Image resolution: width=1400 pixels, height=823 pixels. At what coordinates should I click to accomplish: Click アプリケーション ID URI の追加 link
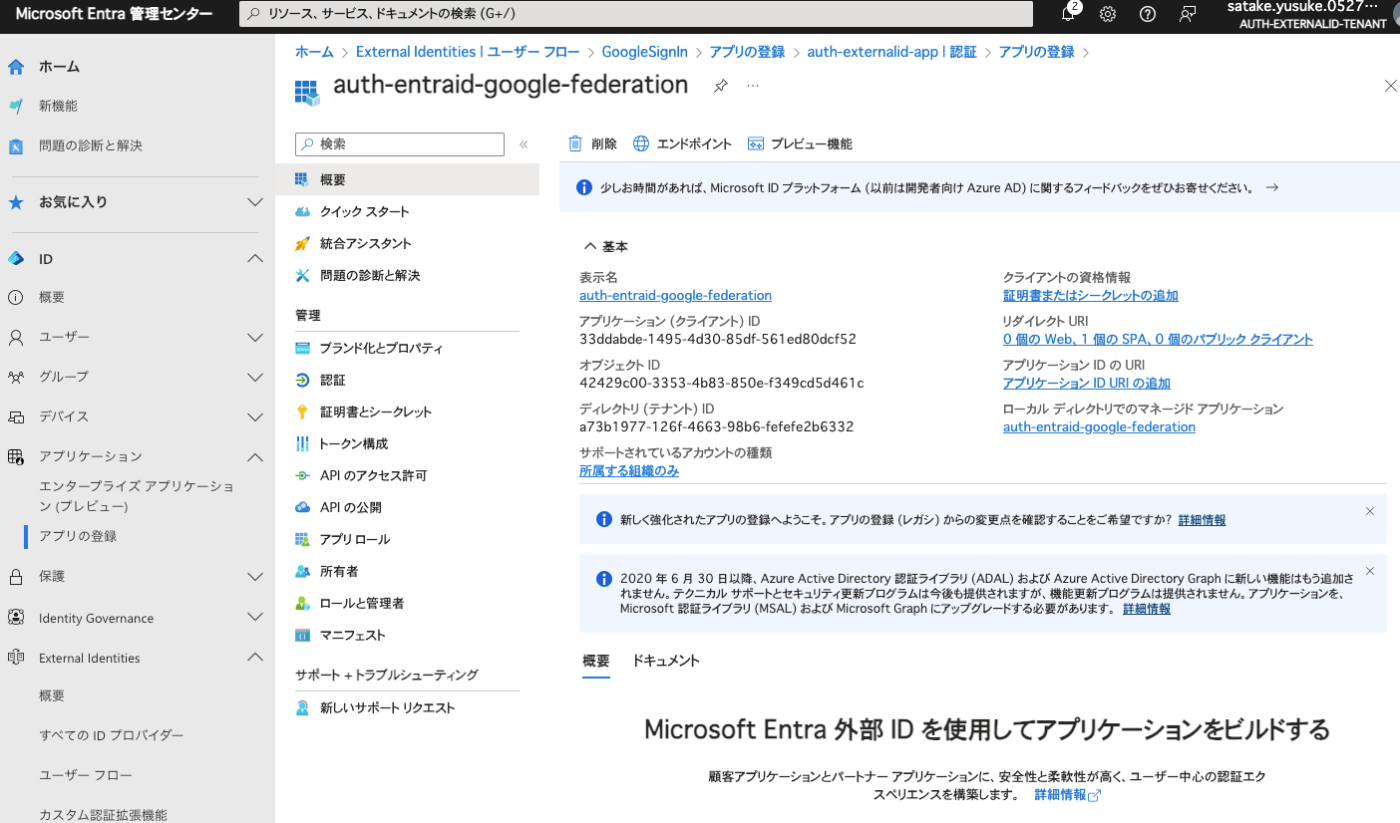[x=1086, y=384]
